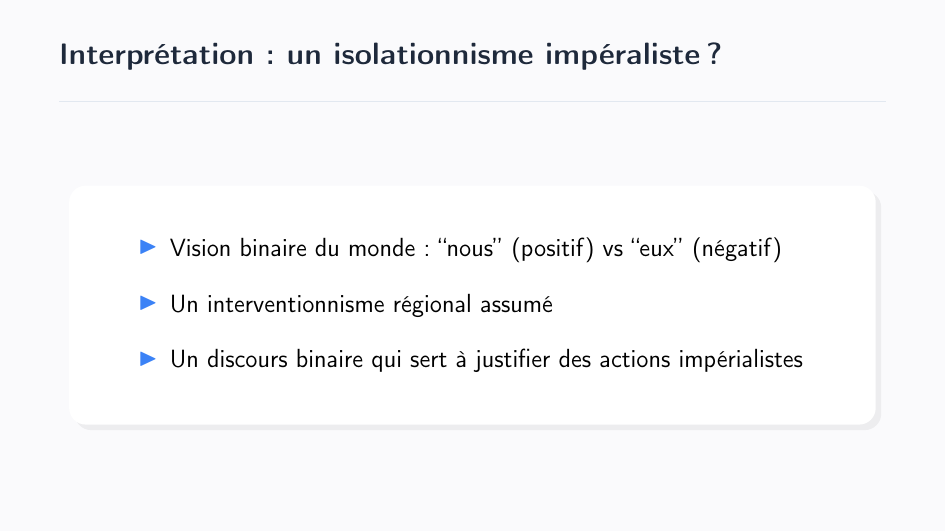Click the horizontal divider line under the title
This screenshot has width=945, height=532.
472,101
